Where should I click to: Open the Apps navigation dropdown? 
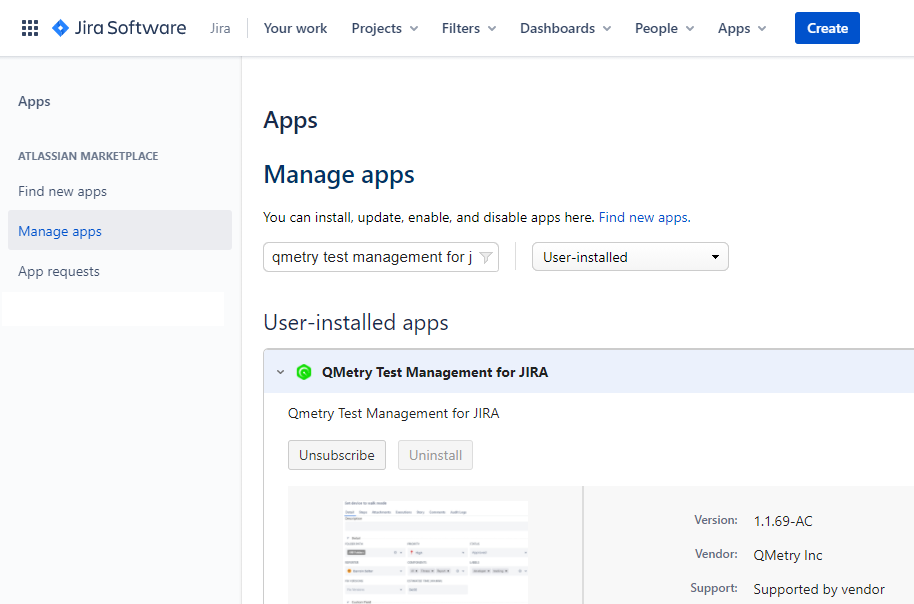click(x=741, y=28)
